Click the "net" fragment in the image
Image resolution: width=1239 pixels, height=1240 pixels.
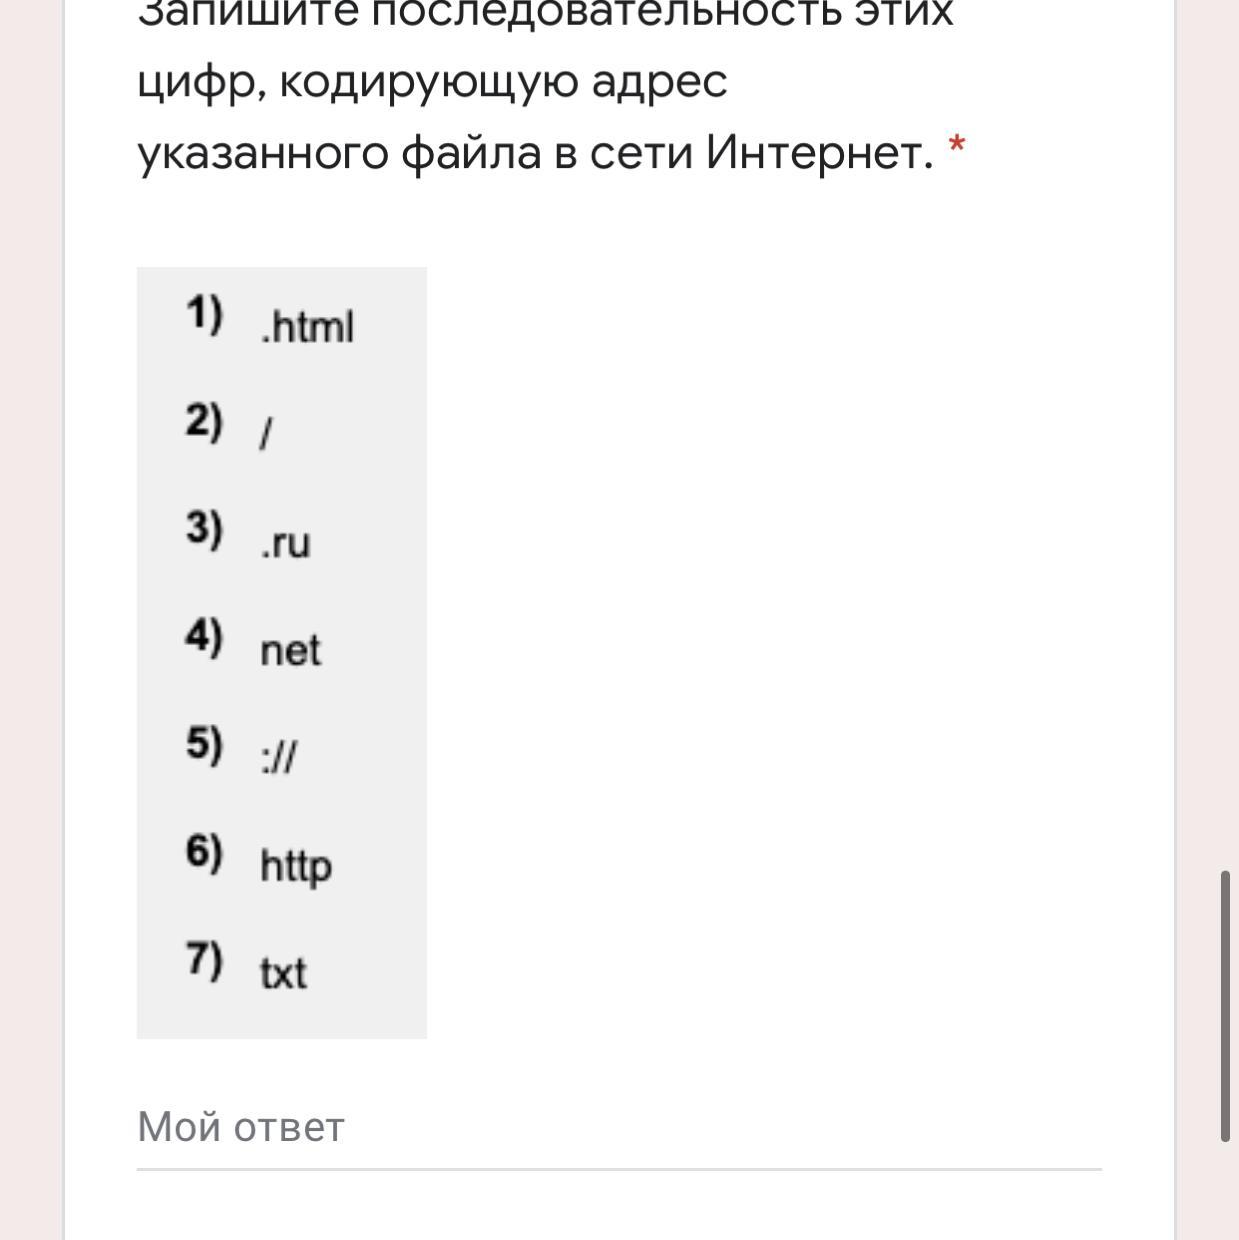290,651
